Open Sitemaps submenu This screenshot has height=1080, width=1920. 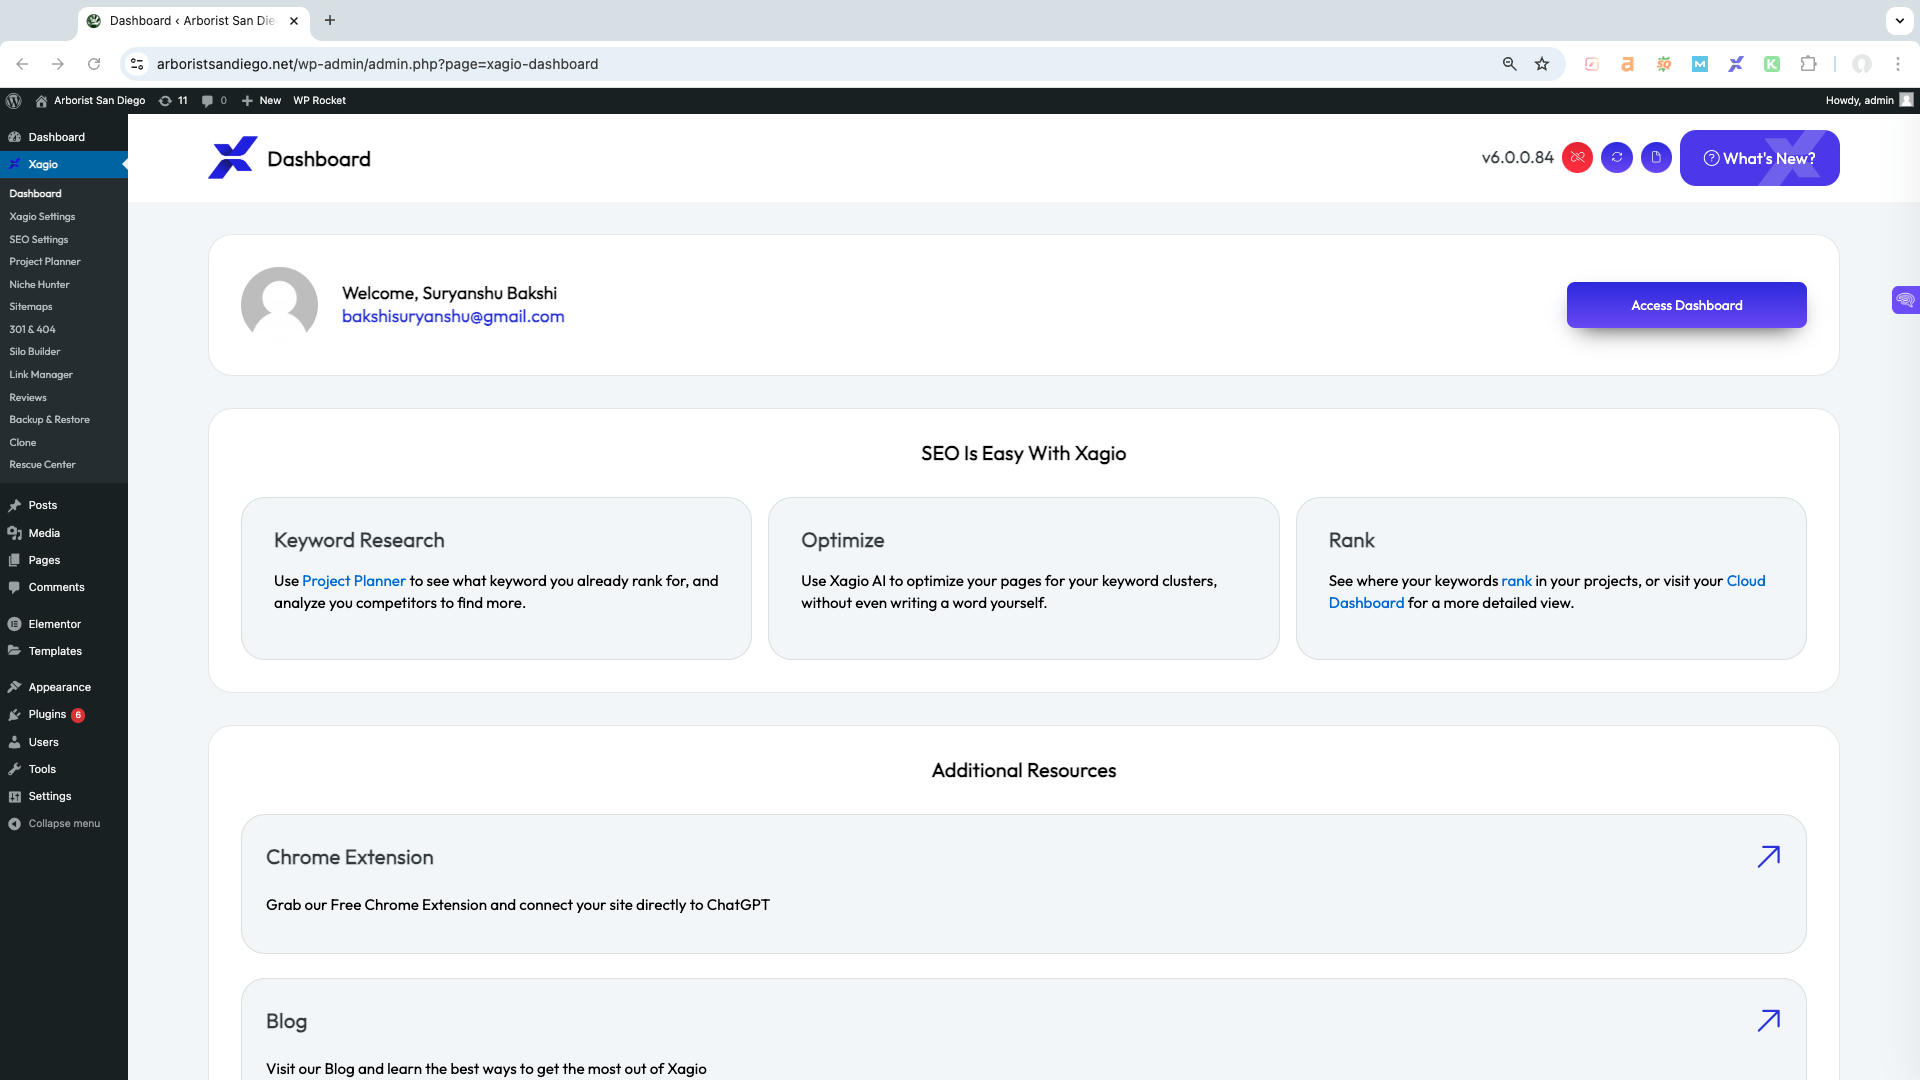[31, 306]
